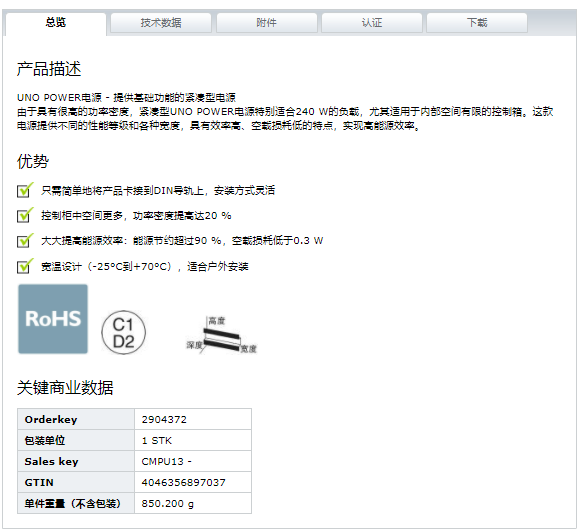The image size is (581, 532).
Task: Click the text 大大提高能源效率
Action: [82, 241]
